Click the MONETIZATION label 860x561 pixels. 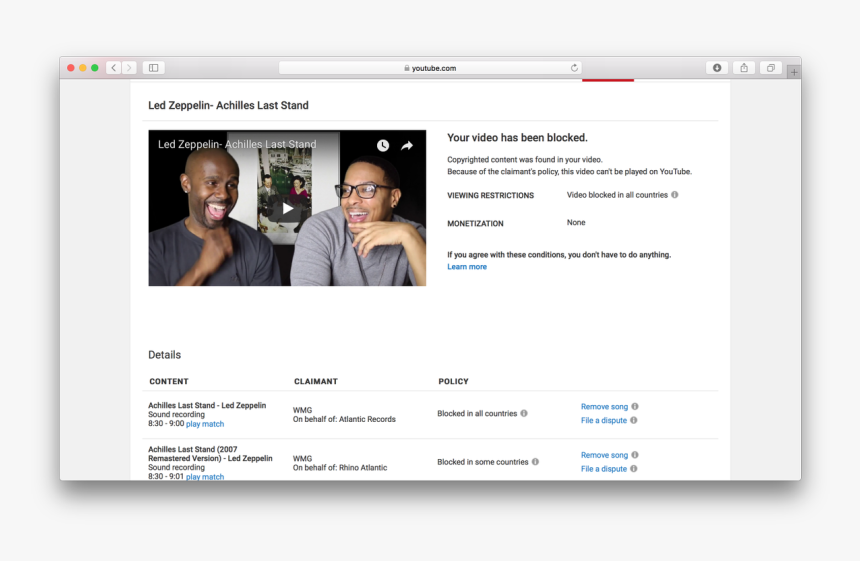pyautogui.click(x=475, y=224)
